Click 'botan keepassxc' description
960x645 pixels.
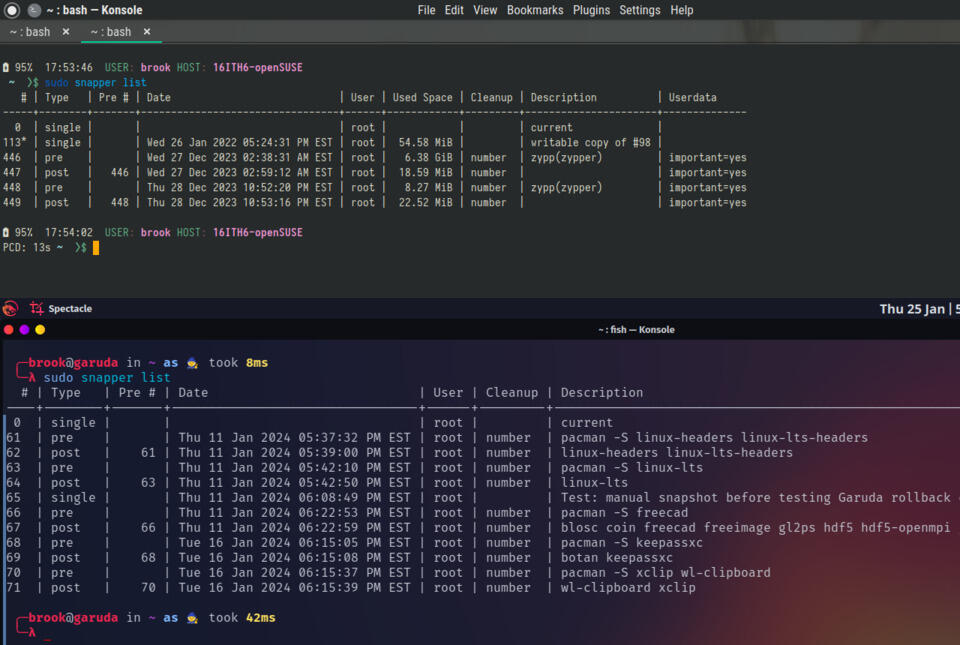617,557
